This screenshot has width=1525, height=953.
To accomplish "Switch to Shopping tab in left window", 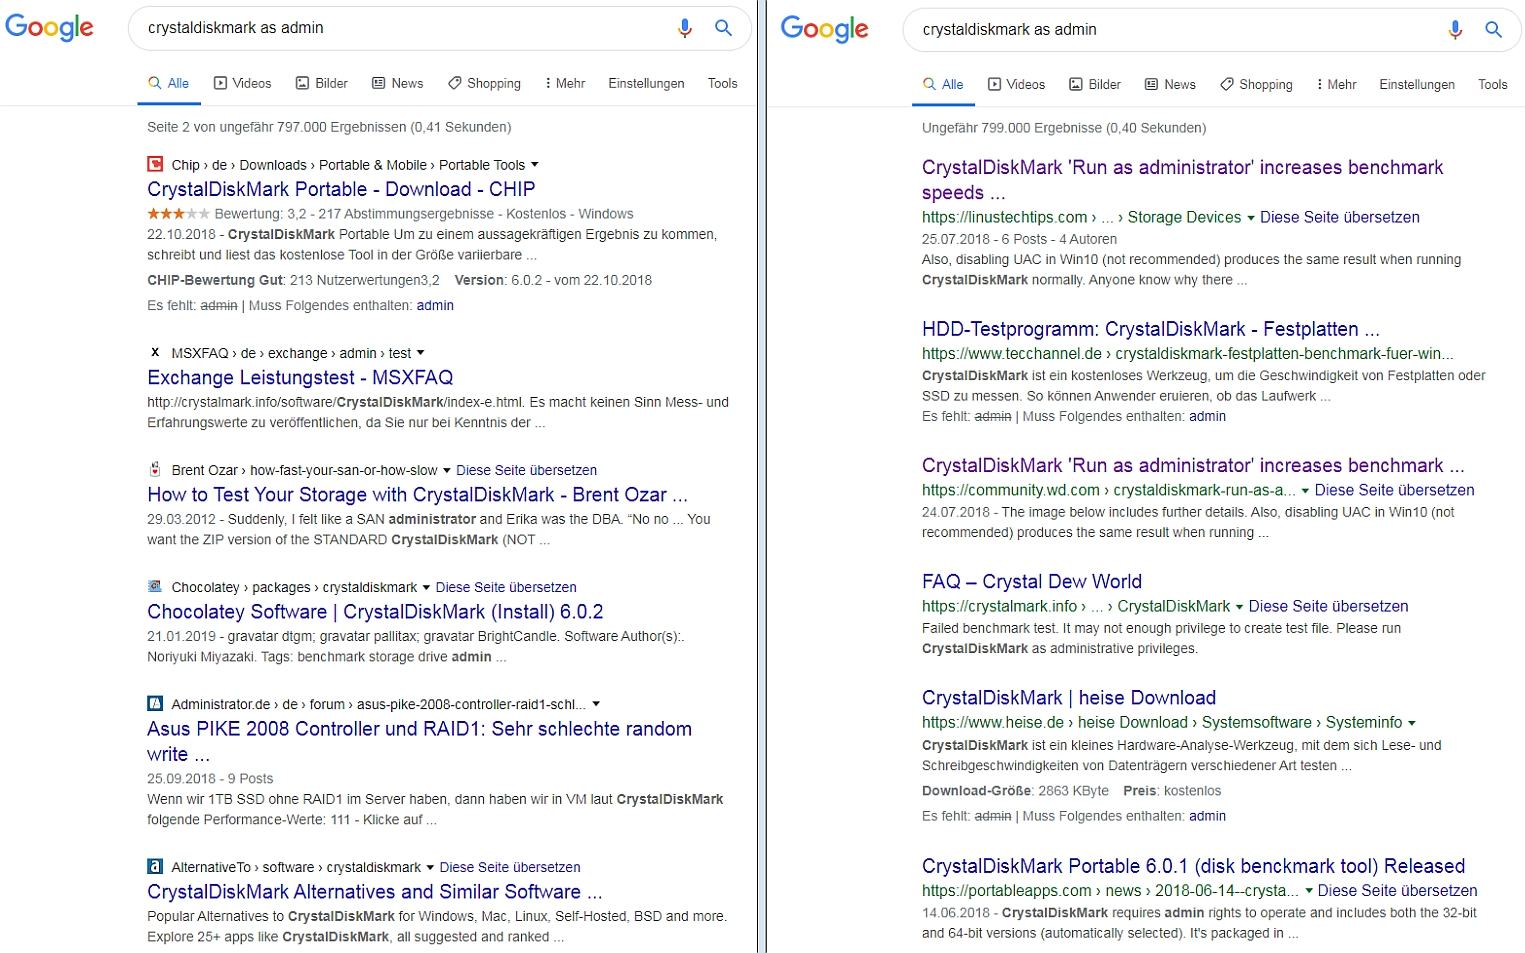I will 485,83.
